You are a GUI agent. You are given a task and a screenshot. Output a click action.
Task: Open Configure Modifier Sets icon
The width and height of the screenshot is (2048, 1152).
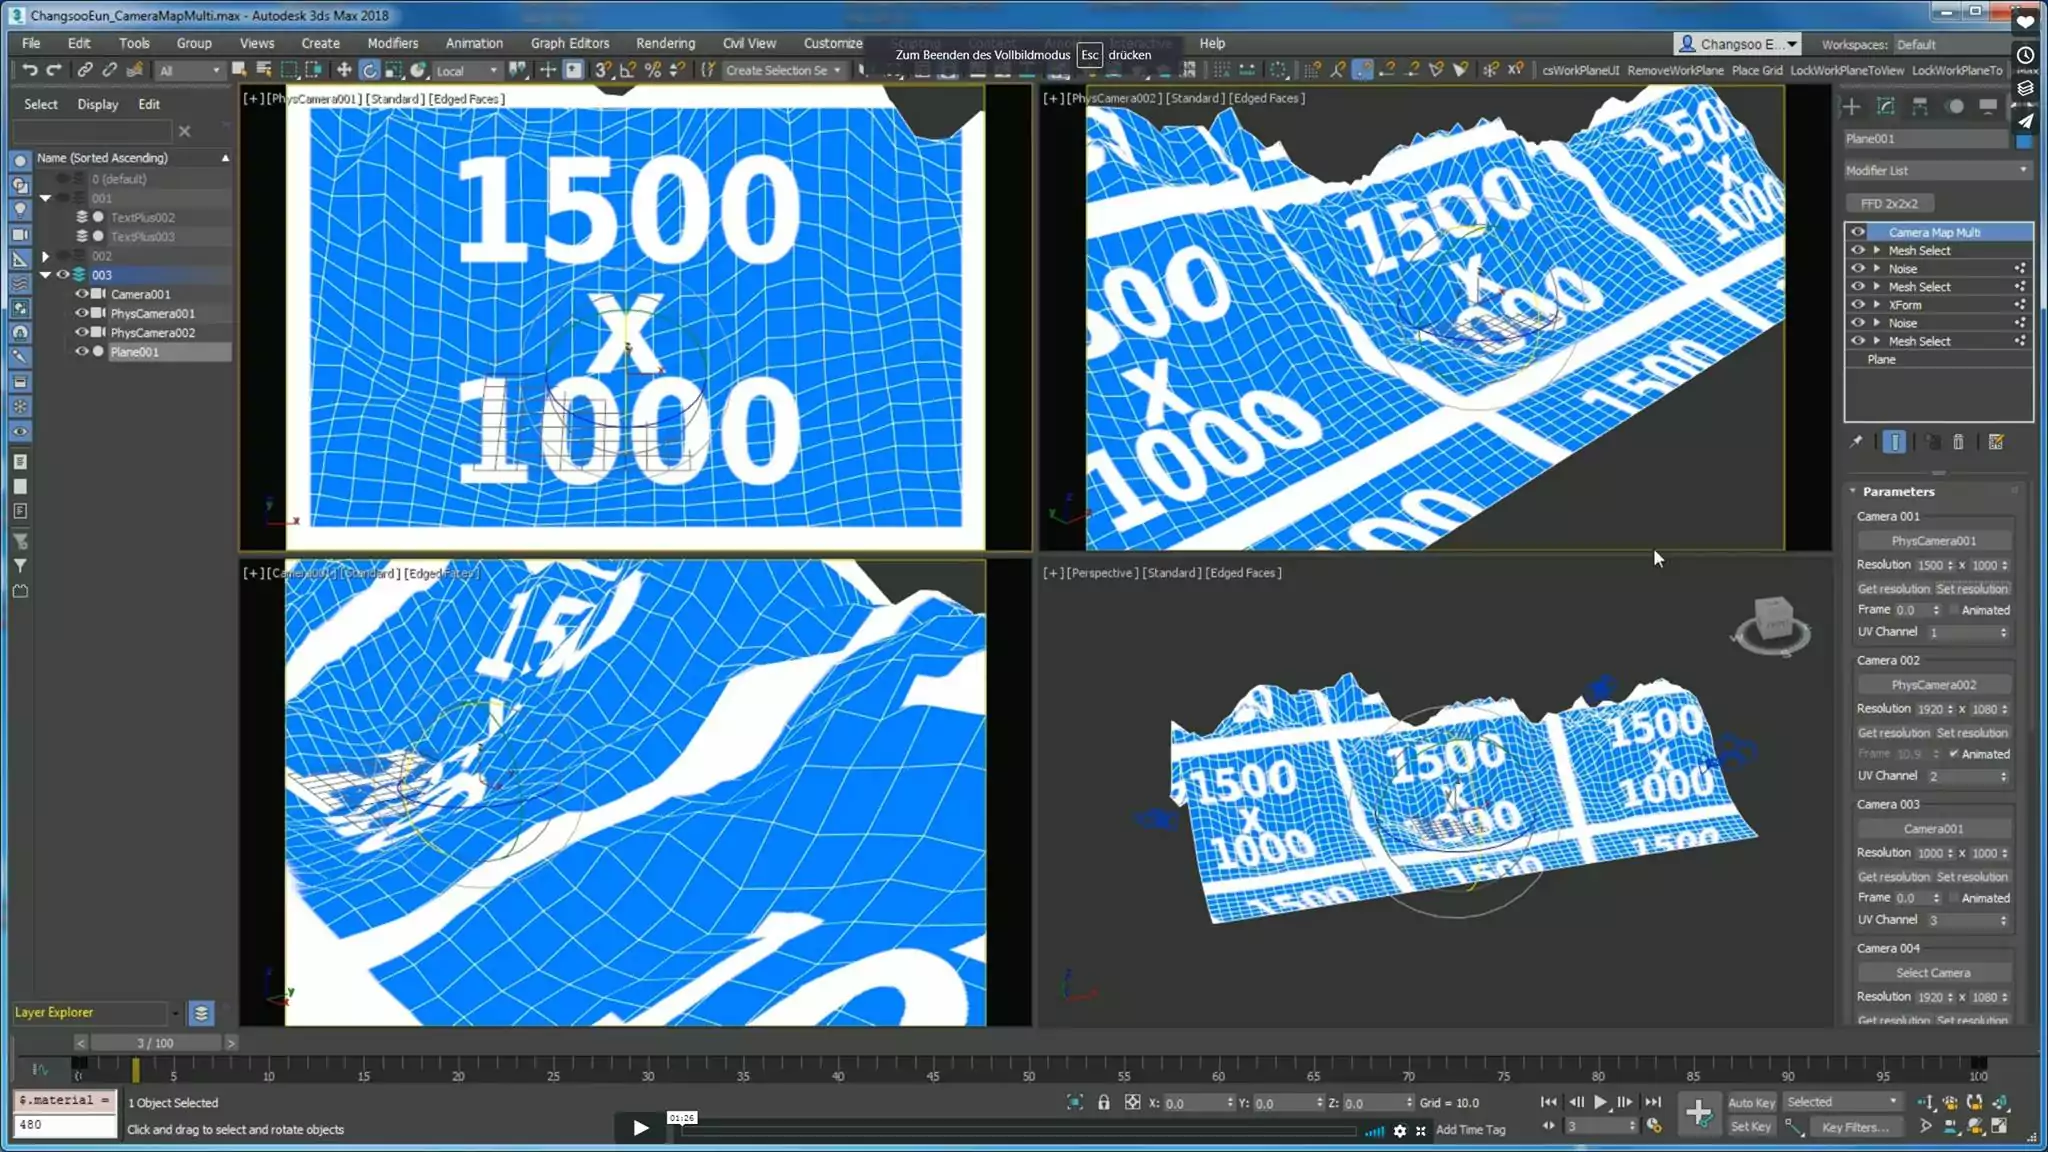(x=1996, y=442)
